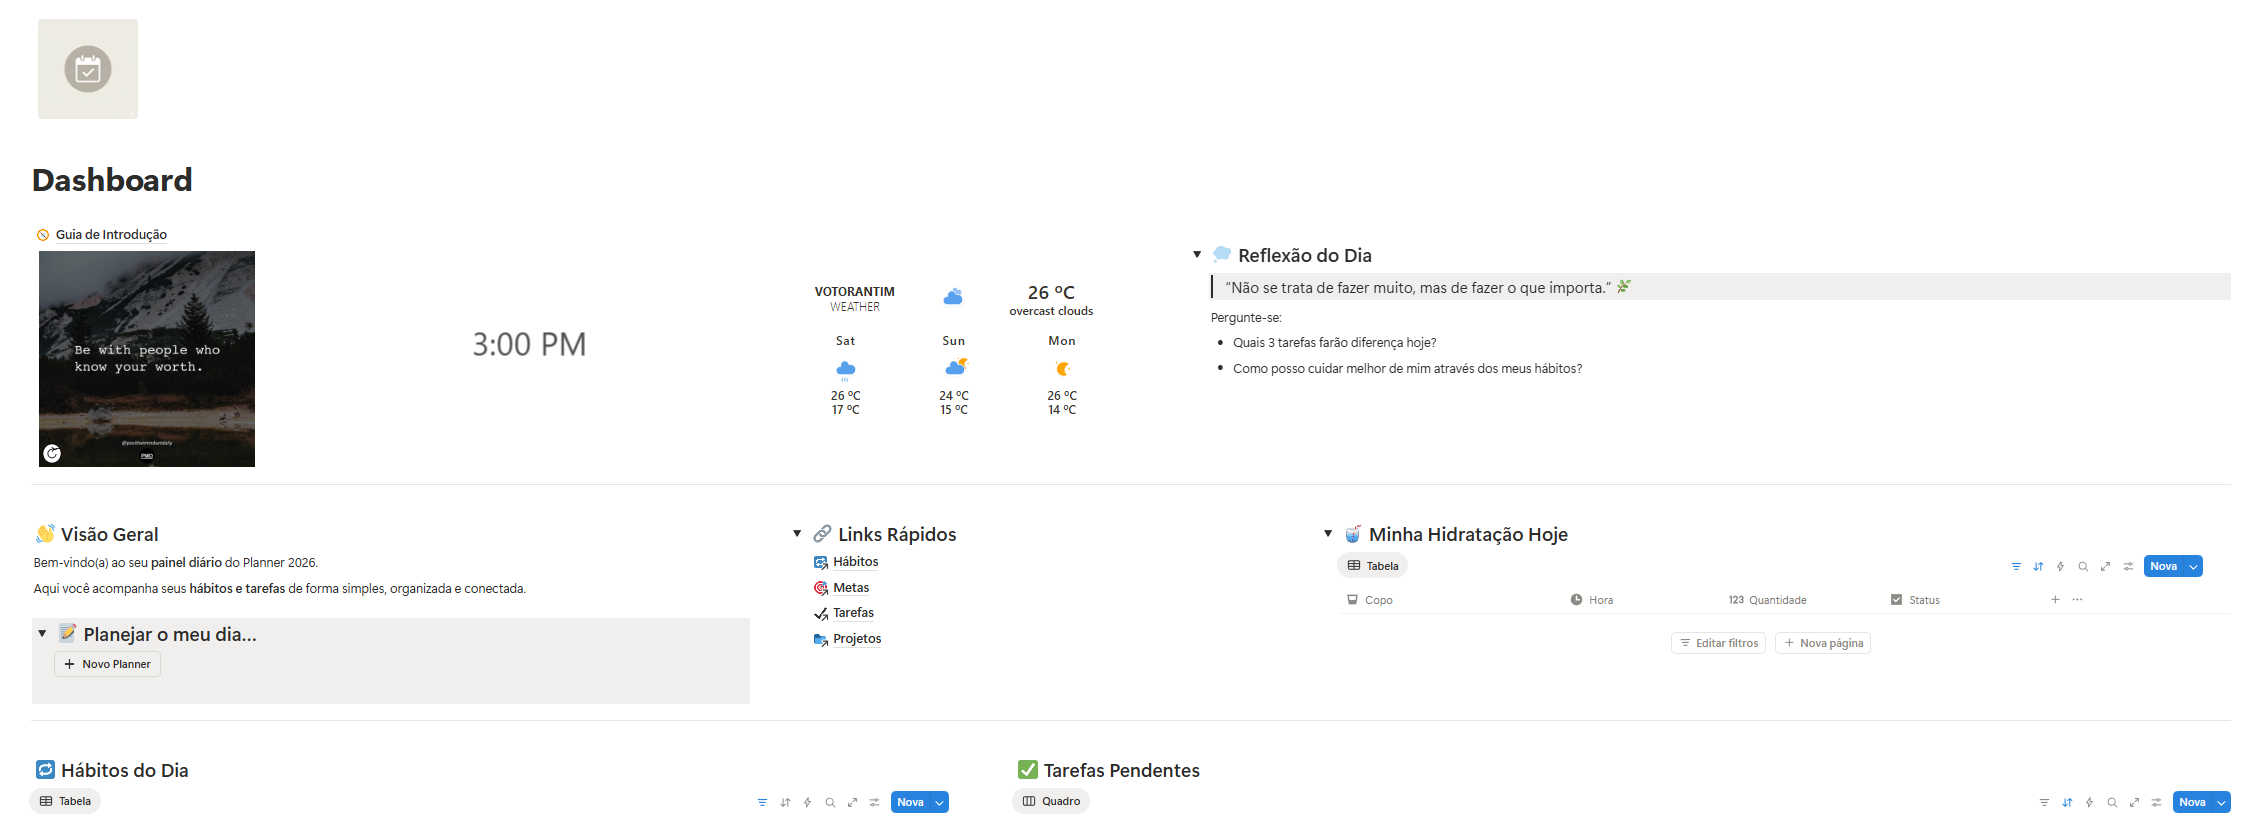The image size is (2244, 824).
Task: Open Nova dropdown arrow in Hábitos do Dia
Action: pyautogui.click(x=939, y=803)
